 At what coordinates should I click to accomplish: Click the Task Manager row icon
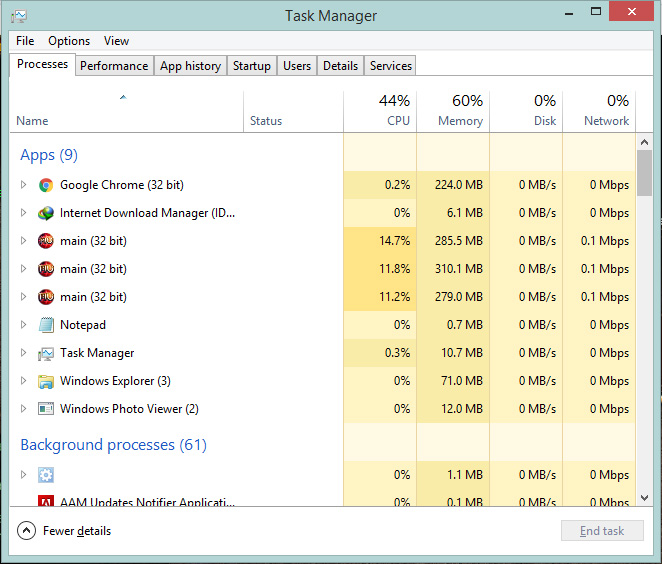pyautogui.click(x=46, y=353)
